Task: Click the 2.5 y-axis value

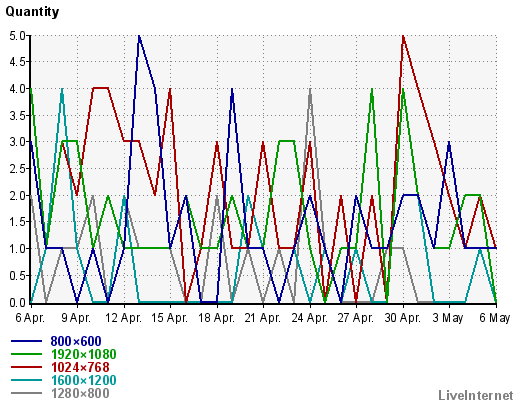Action: tap(18, 169)
